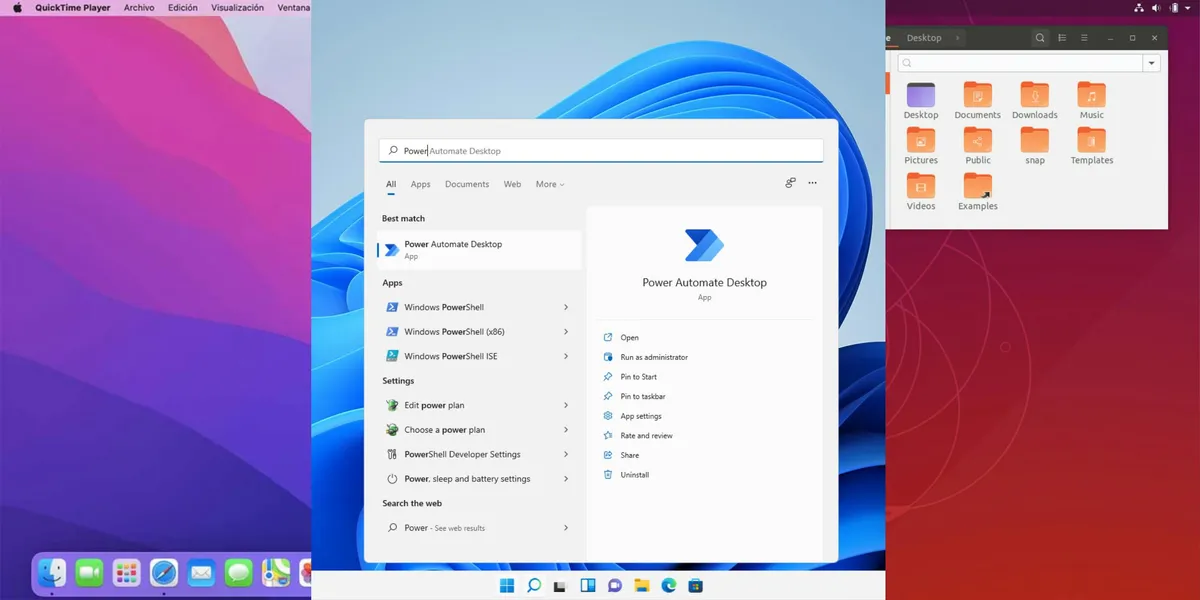Image resolution: width=1200 pixels, height=600 pixels.
Task: Open File Explorer on Windows taskbar
Action: point(642,585)
